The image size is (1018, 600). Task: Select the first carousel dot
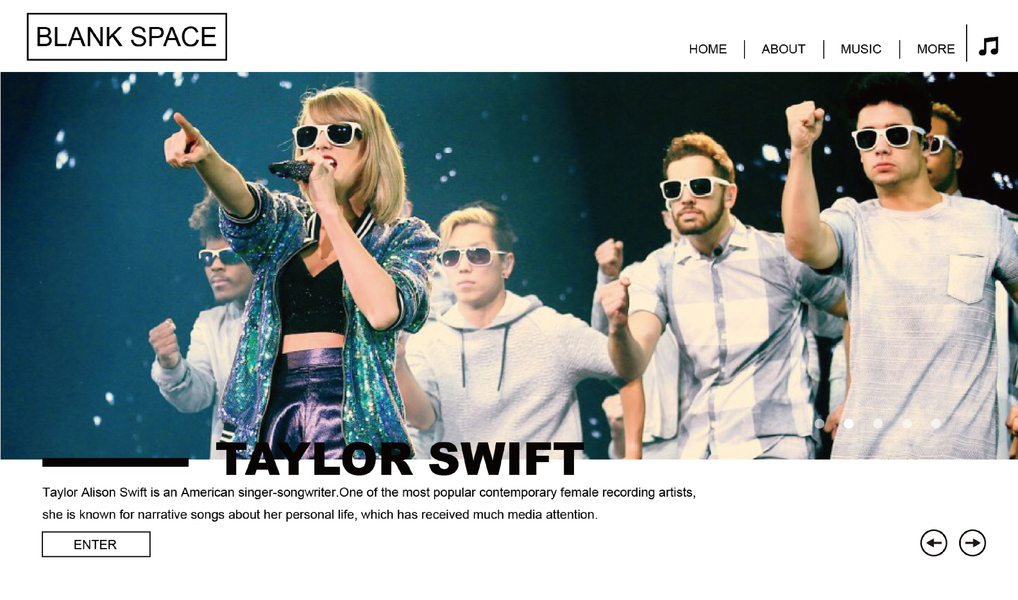819,423
